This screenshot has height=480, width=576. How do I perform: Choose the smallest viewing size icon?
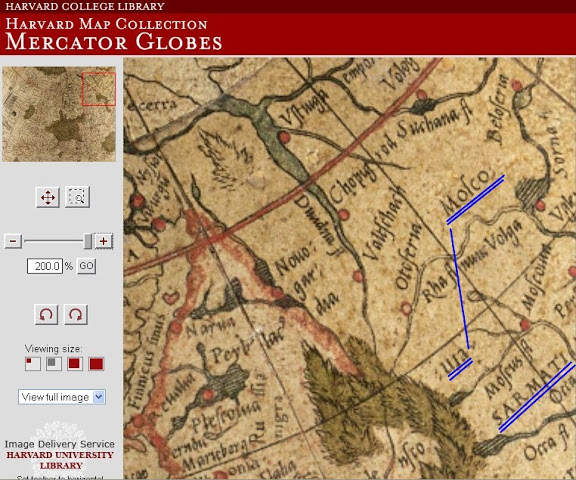pyautogui.click(x=33, y=364)
